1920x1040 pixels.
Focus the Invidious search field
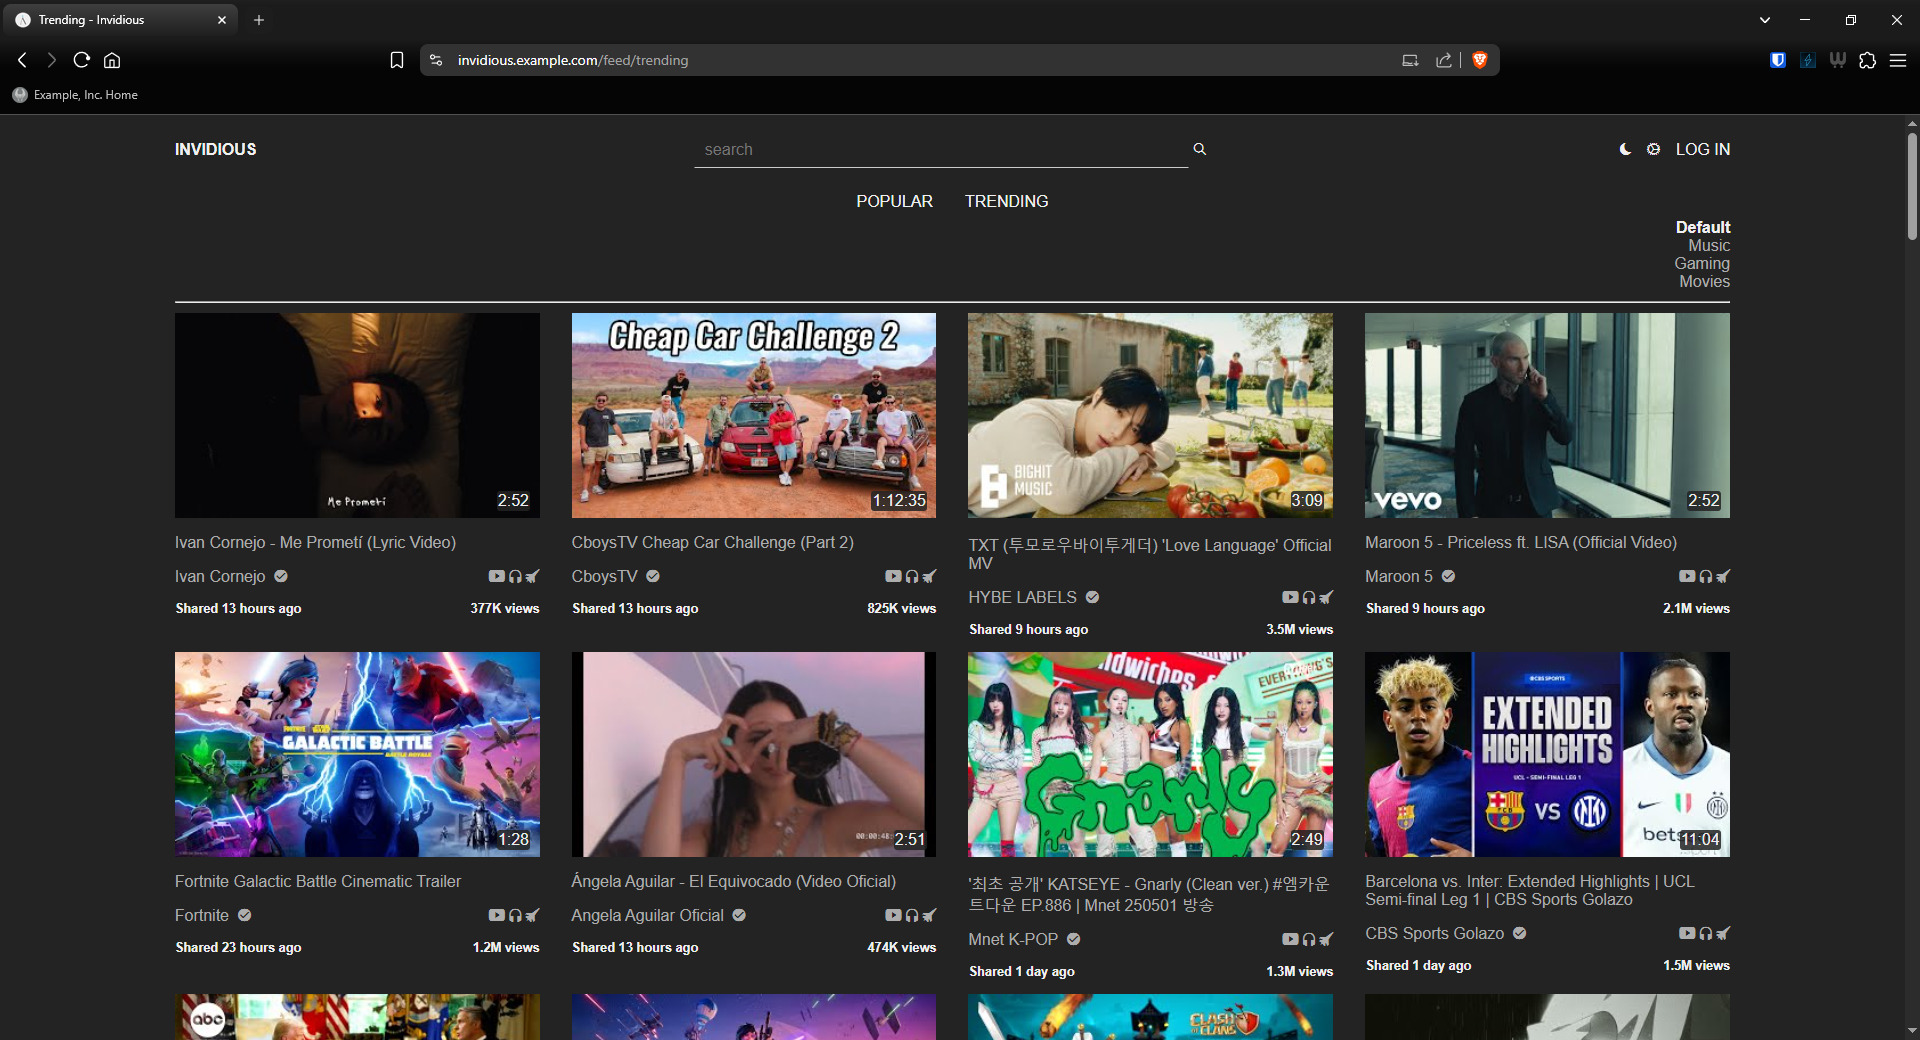coord(940,150)
